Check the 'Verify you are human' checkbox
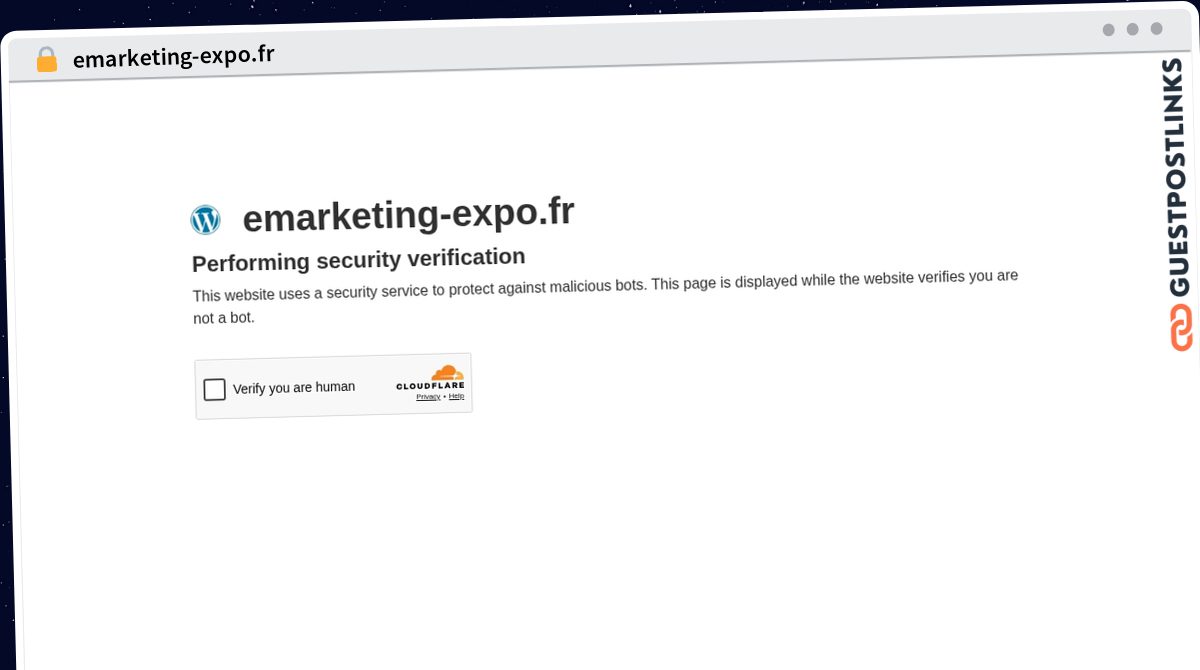 (x=215, y=390)
